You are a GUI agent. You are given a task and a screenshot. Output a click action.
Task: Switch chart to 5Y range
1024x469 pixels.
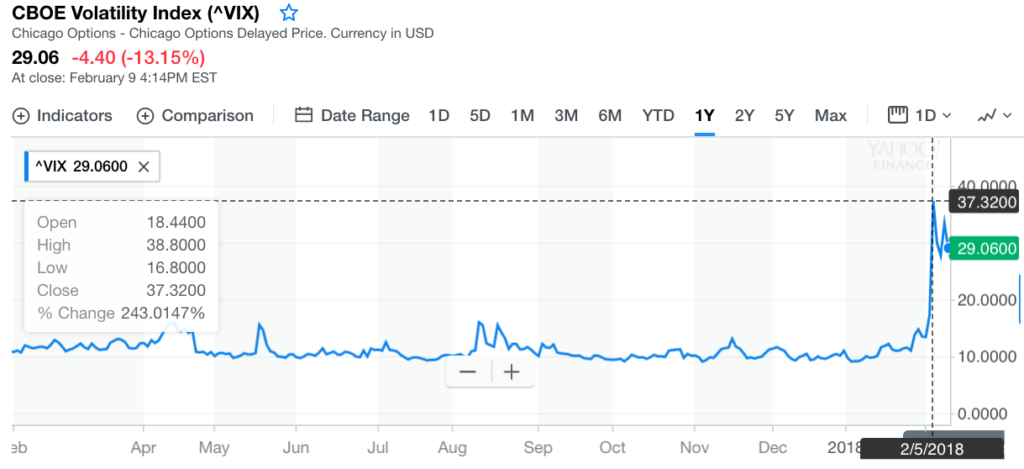click(x=785, y=115)
